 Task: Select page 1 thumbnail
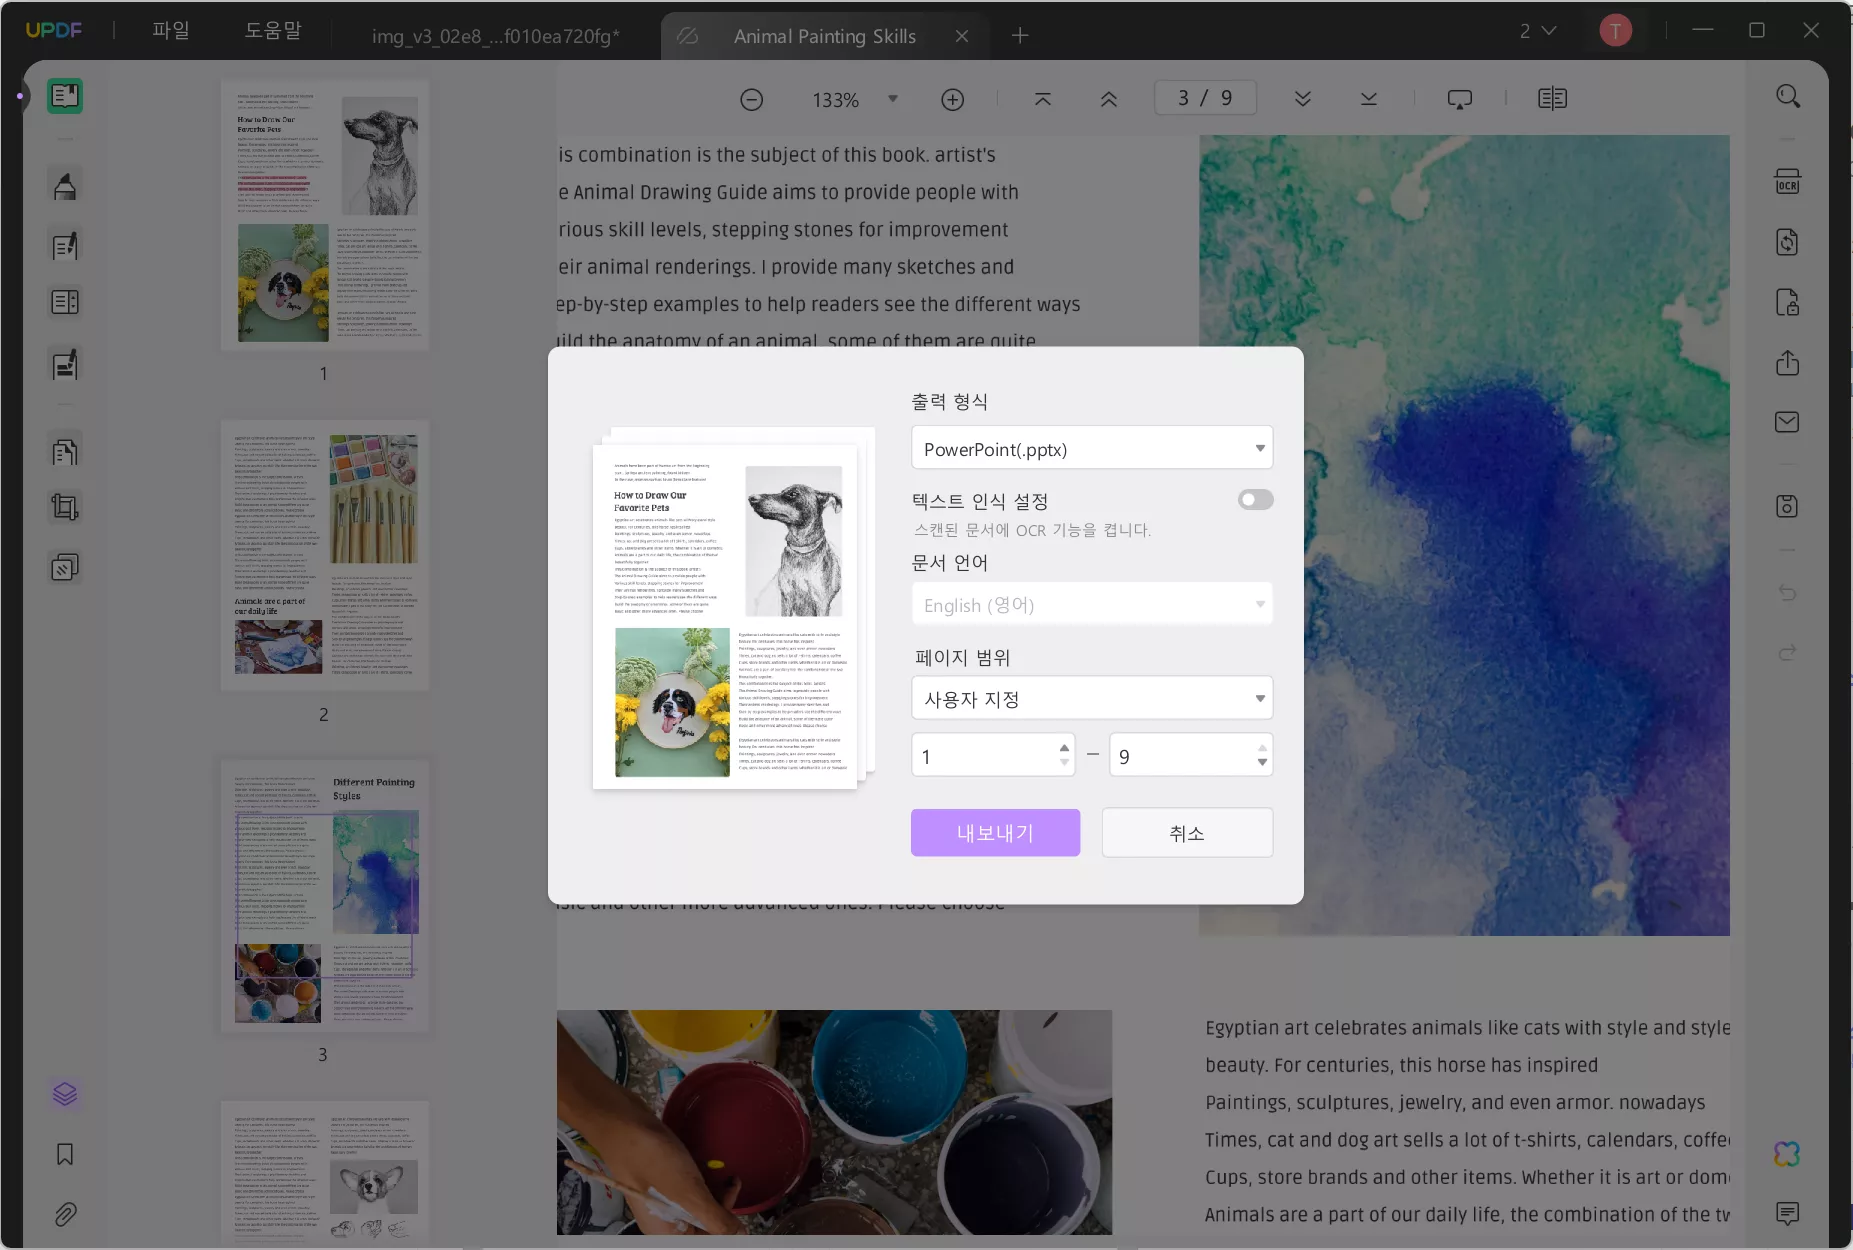coord(325,216)
